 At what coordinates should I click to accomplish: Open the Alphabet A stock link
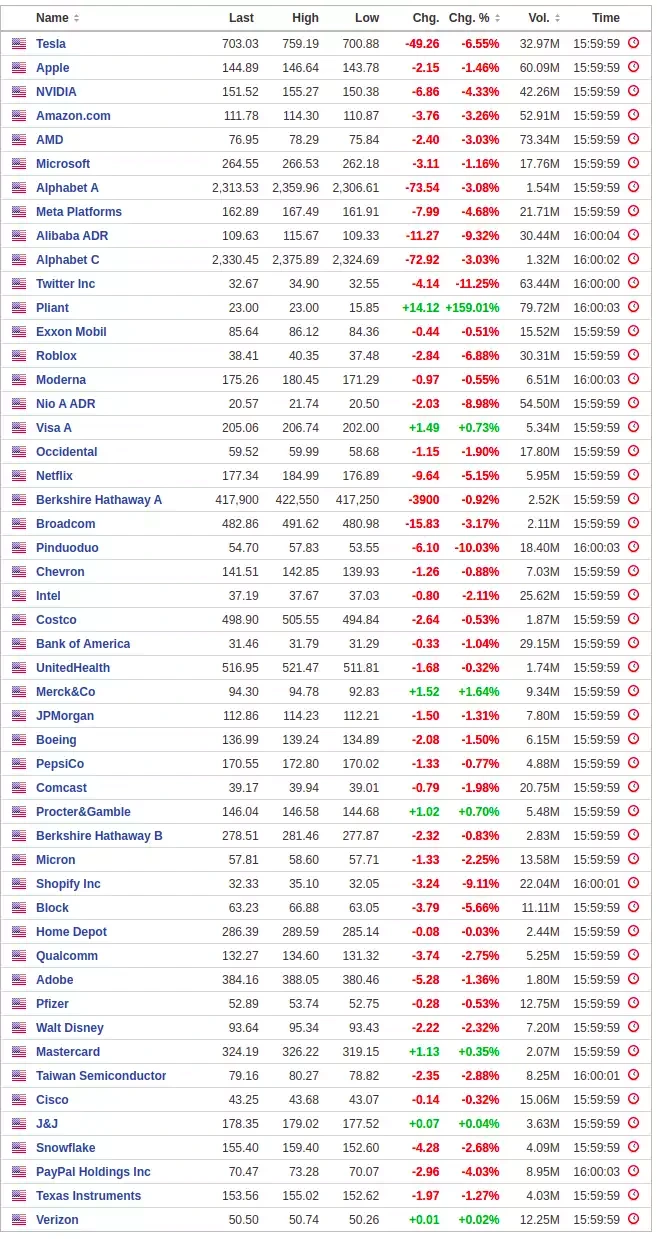[x=67, y=188]
